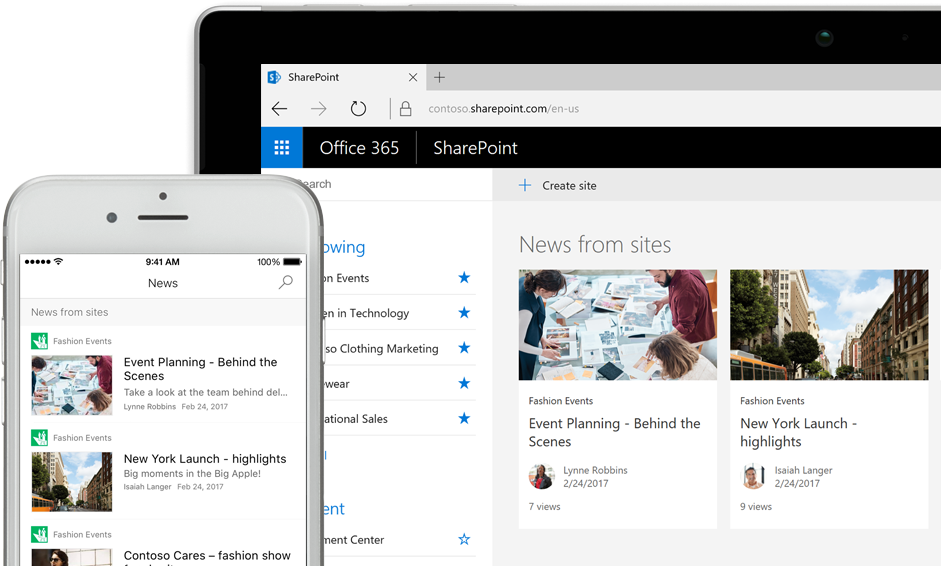
Task: Tap the phone Wi-Fi signal icon
Action: point(58,261)
